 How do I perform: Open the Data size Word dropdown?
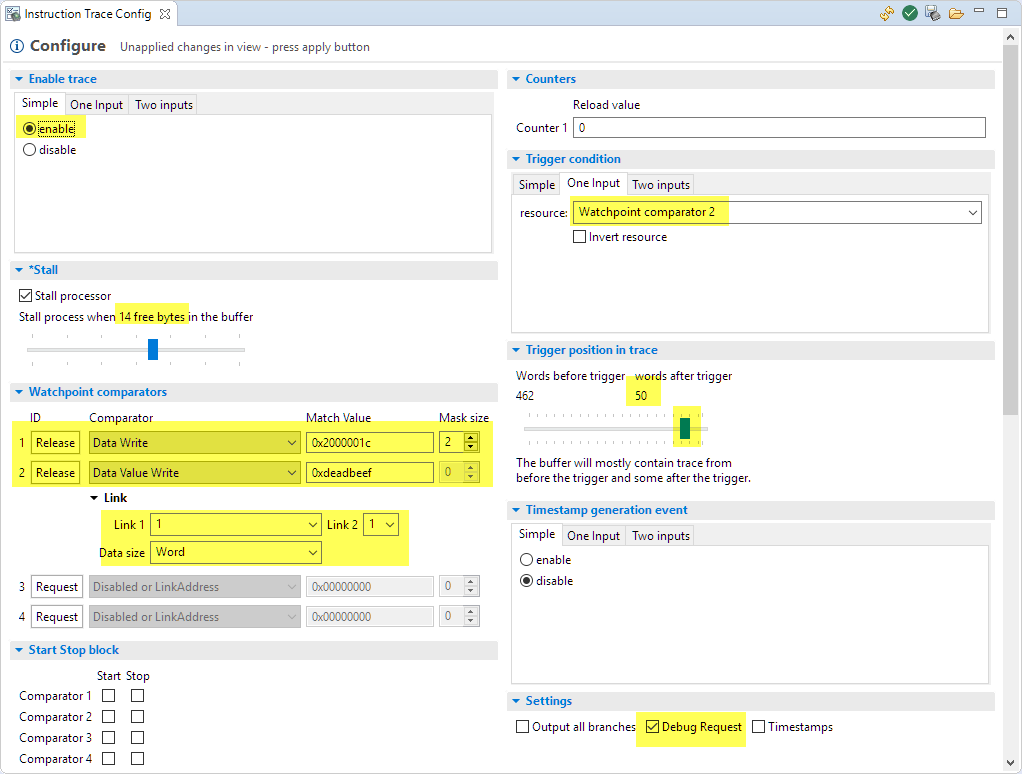click(312, 552)
